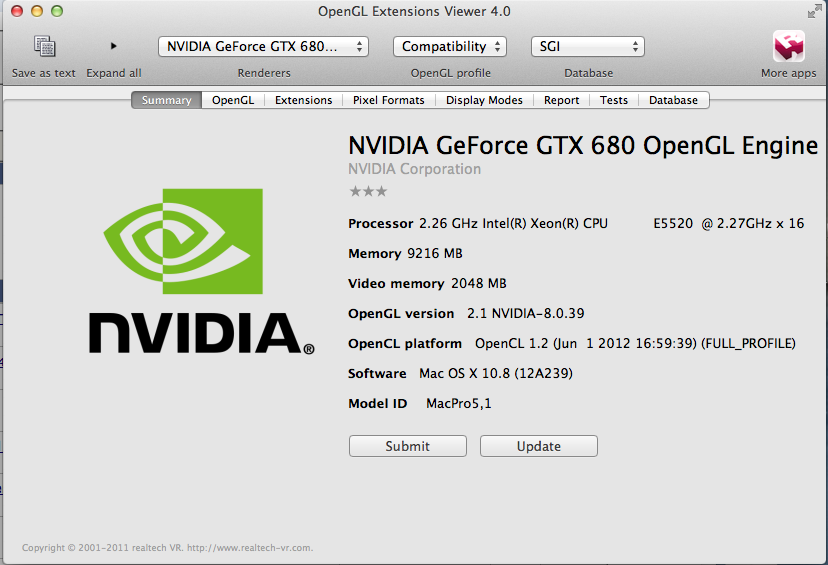Switch to the Tests tab
Viewport: 828px width, 565px height.
pyautogui.click(x=614, y=100)
